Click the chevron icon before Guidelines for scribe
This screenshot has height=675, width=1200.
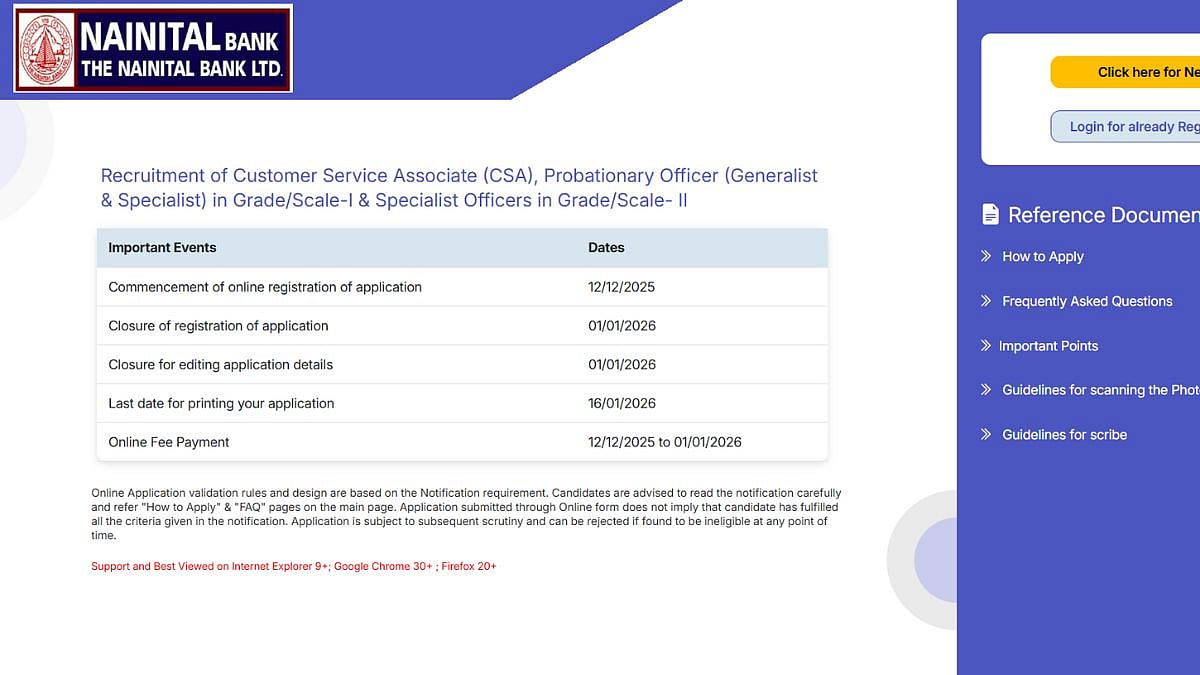(985, 434)
